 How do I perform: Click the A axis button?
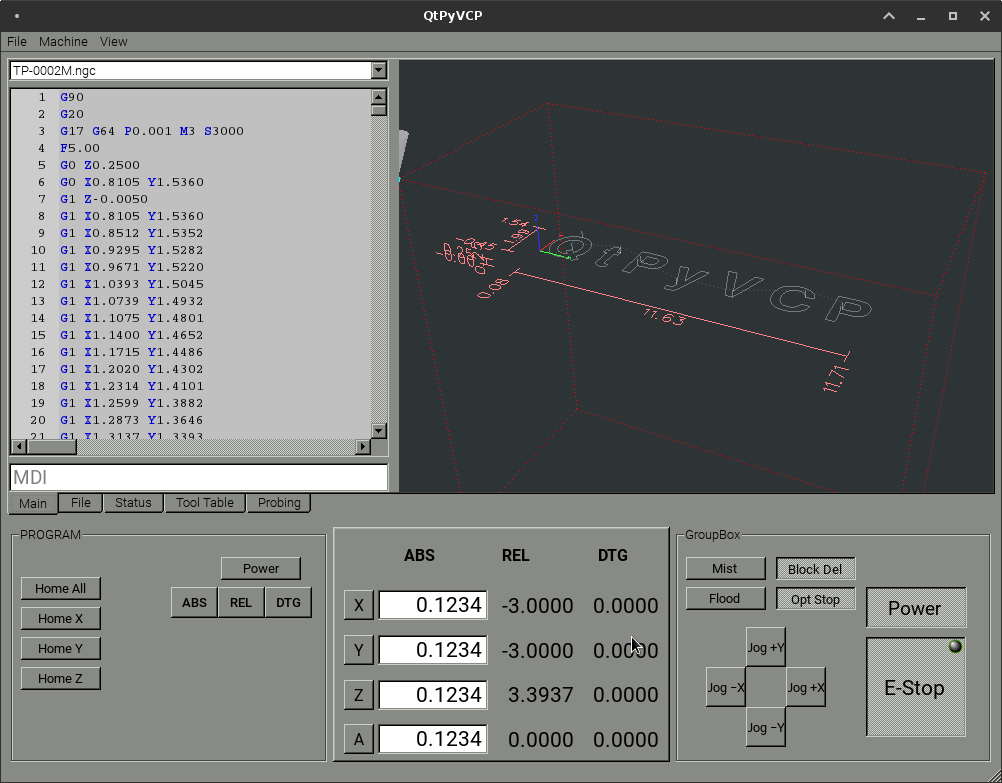click(x=358, y=739)
